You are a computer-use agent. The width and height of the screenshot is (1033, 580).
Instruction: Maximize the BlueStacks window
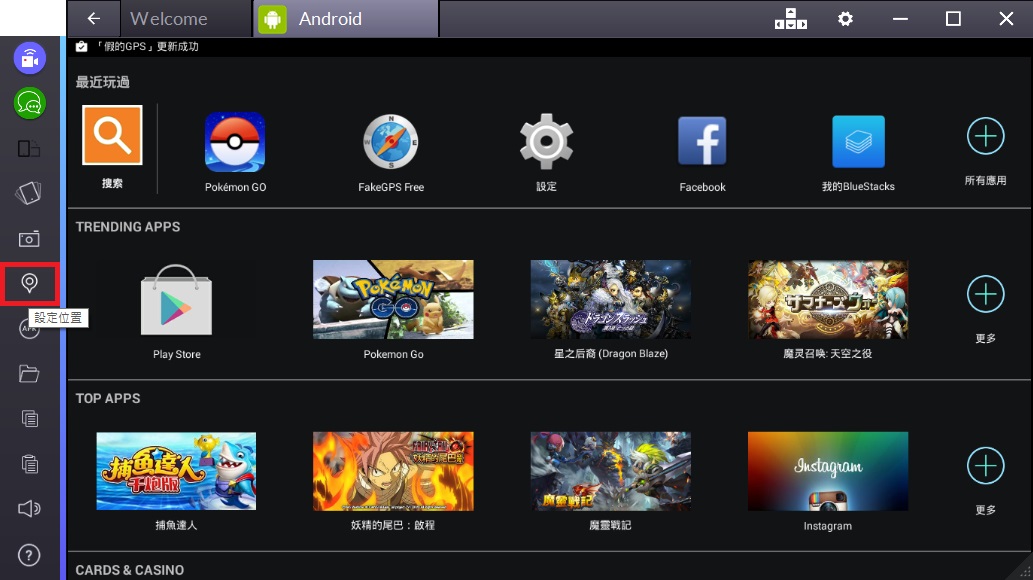pyautogui.click(x=953, y=19)
